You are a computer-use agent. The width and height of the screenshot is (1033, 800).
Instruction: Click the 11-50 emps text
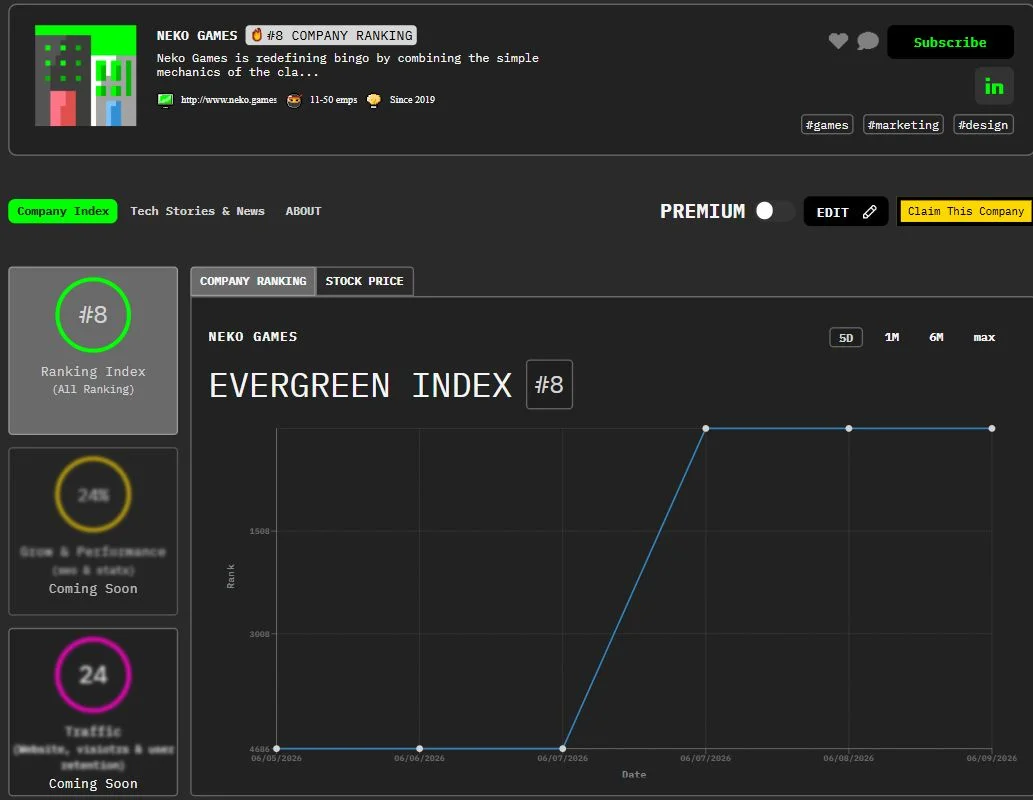pyautogui.click(x=333, y=100)
